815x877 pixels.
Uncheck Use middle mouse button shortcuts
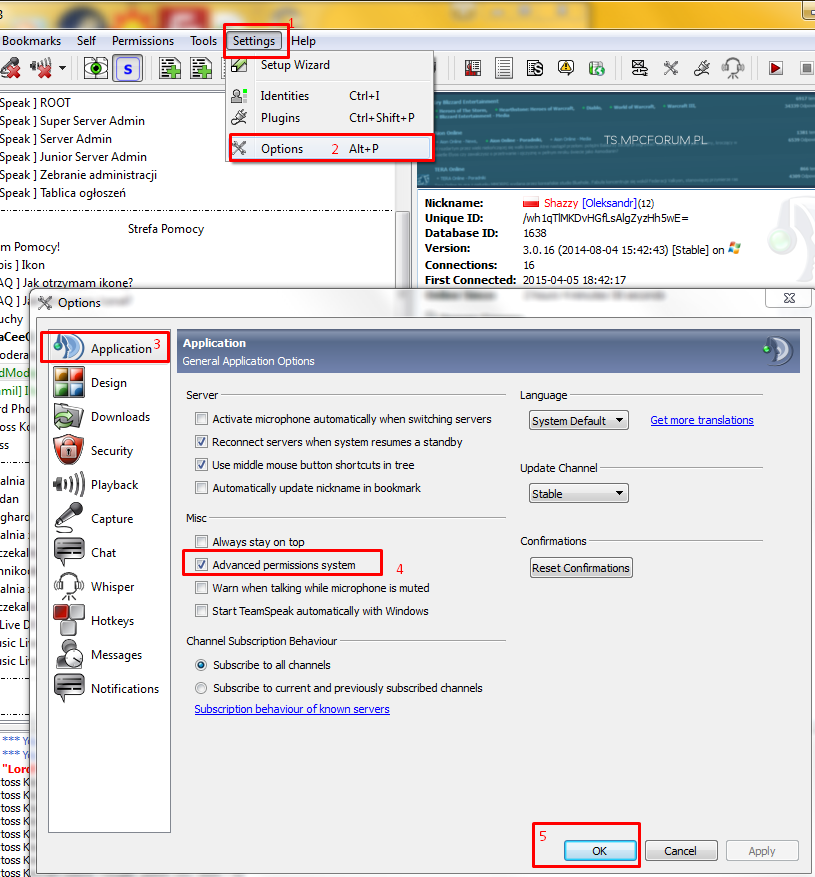tap(201, 465)
